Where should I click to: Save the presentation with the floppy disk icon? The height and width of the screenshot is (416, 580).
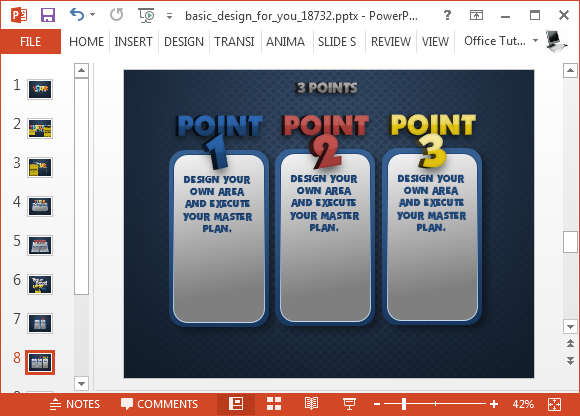click(x=48, y=16)
